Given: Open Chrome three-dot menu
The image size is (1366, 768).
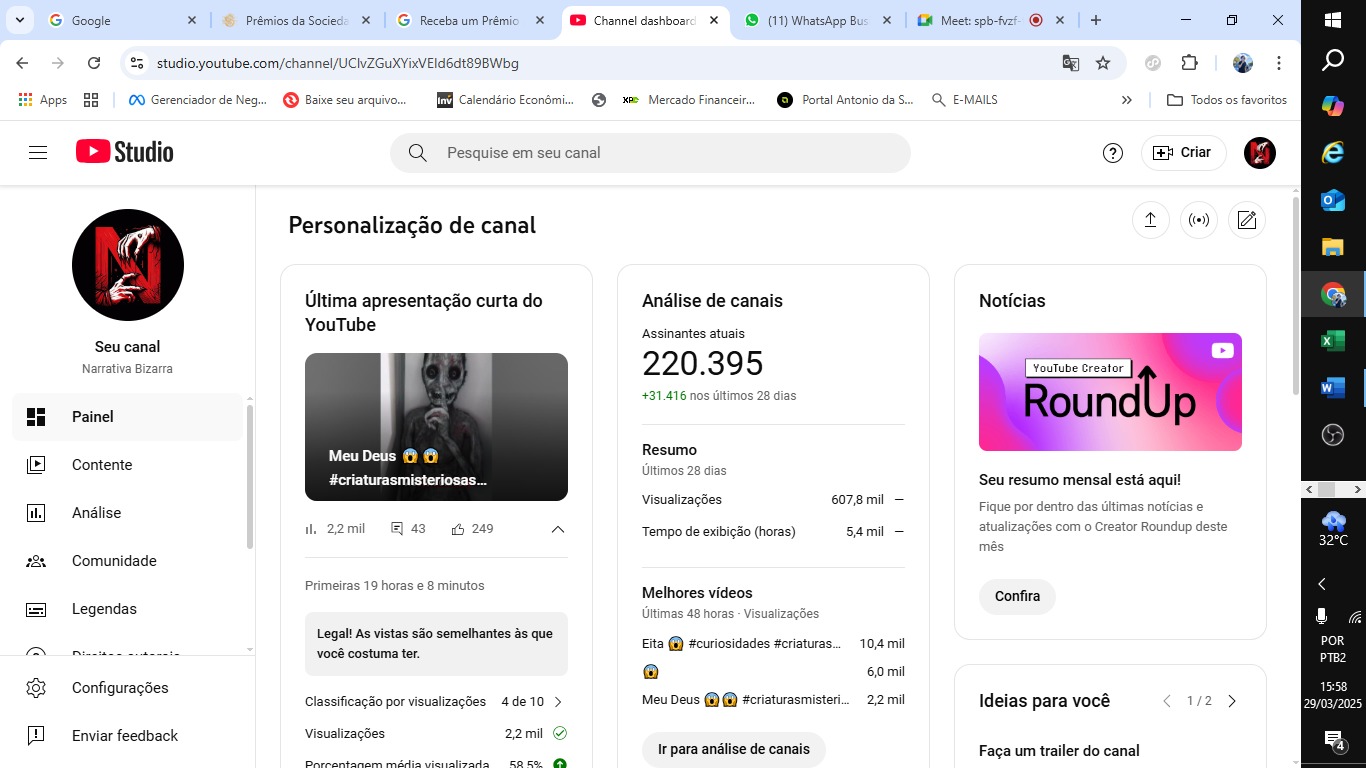Looking at the screenshot, I should point(1279,63).
